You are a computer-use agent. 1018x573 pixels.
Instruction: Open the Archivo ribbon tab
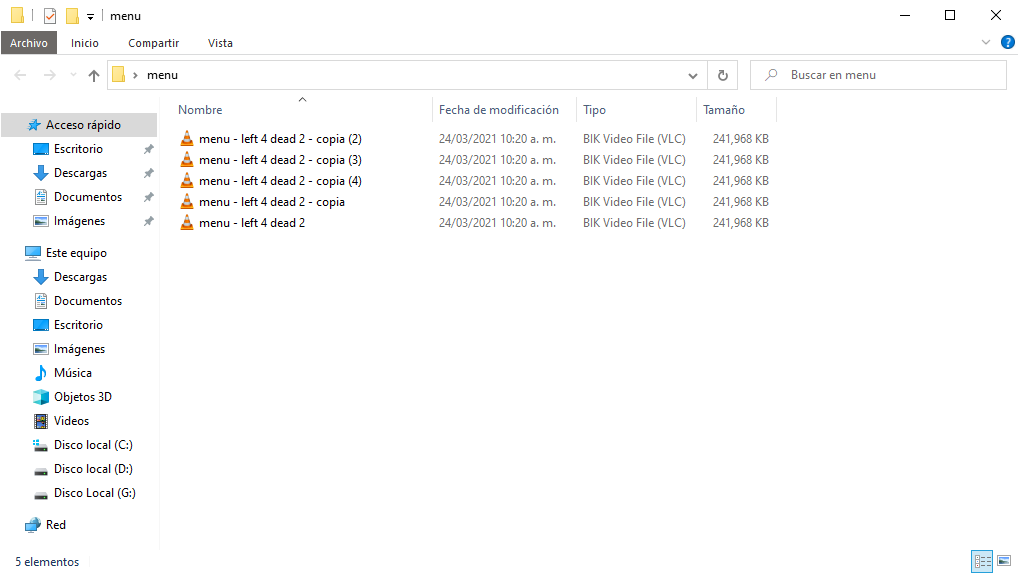coord(29,43)
